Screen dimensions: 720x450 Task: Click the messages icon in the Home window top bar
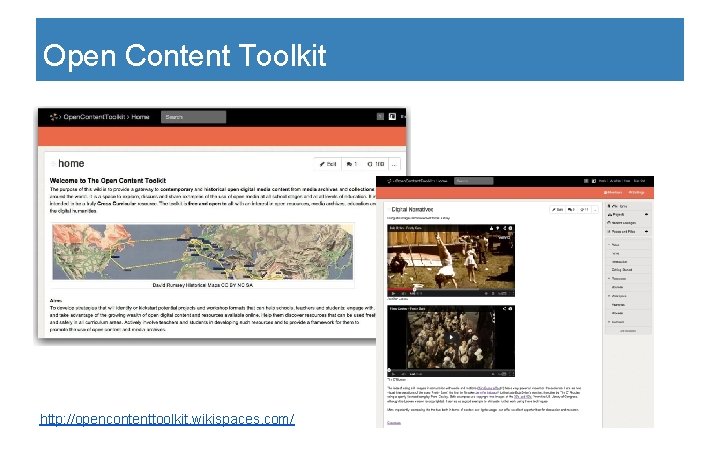(380, 117)
